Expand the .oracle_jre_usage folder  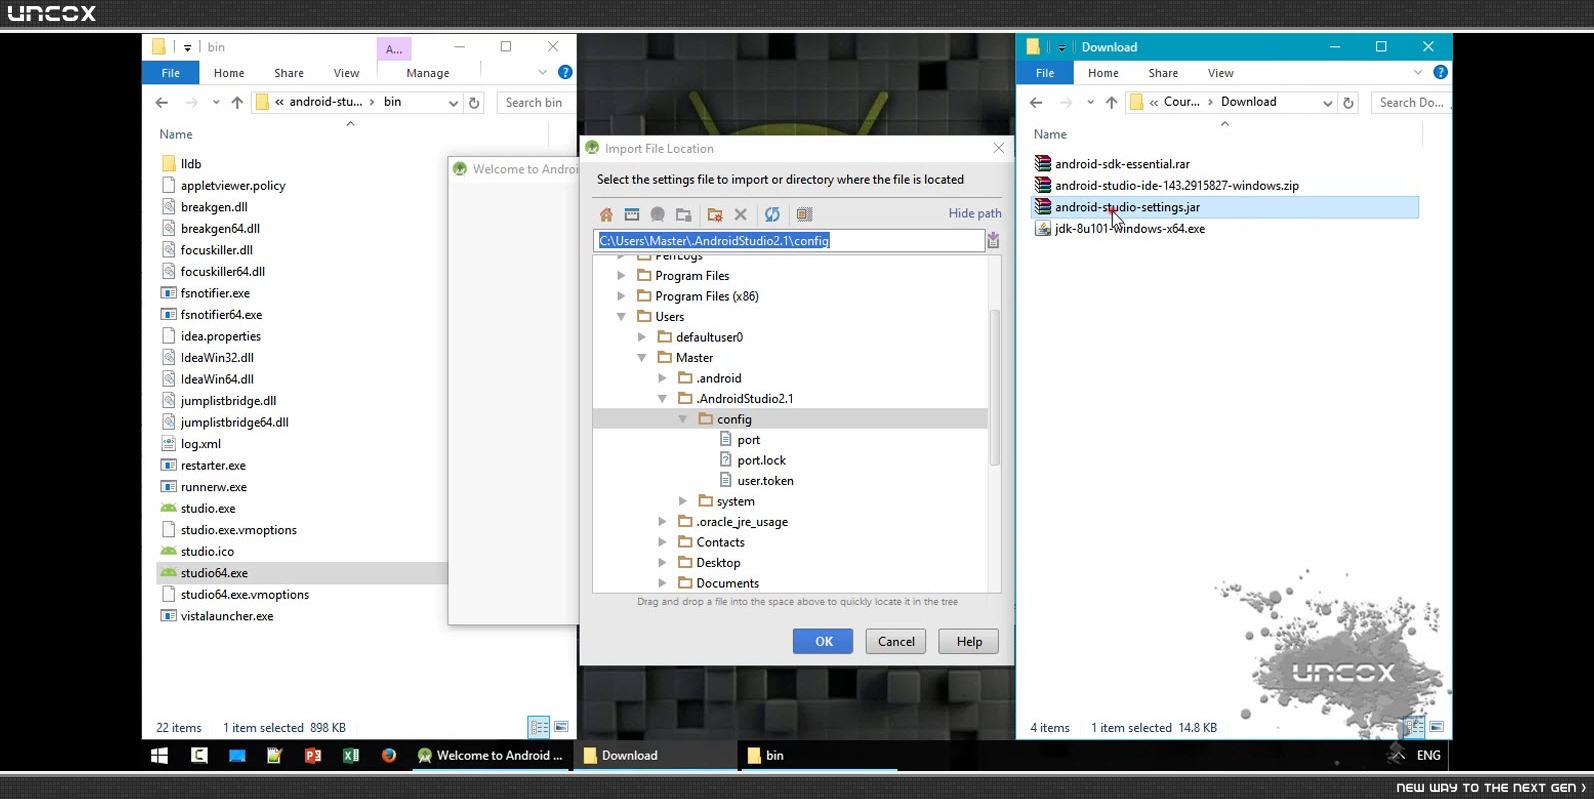663,522
